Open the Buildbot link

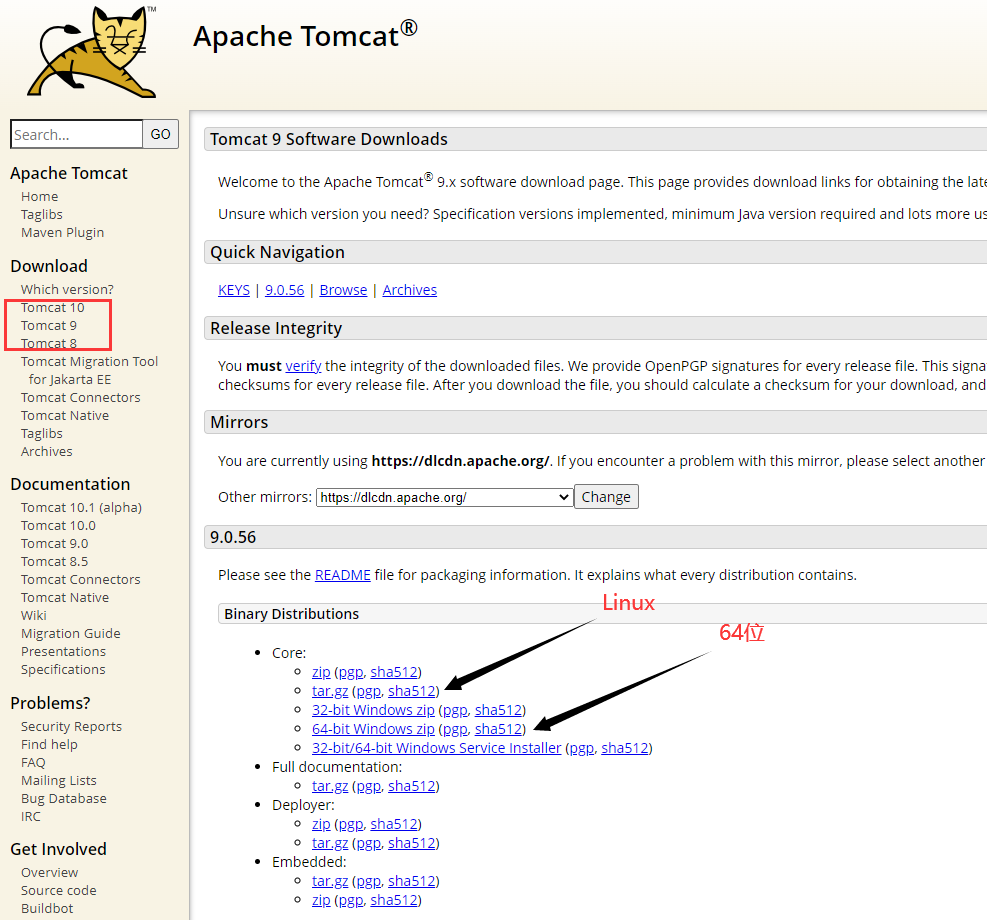(47, 909)
